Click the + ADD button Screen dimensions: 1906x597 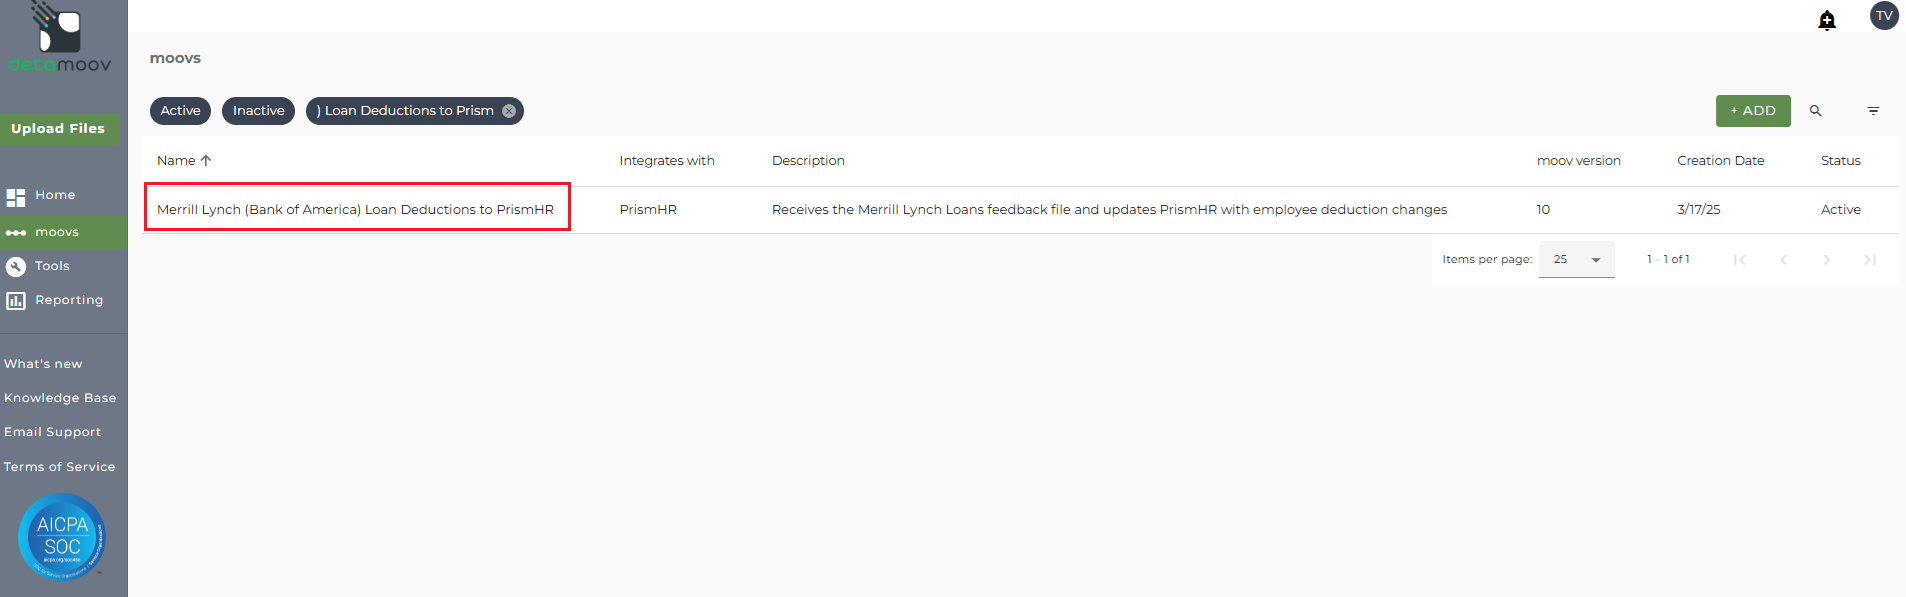pos(1753,111)
